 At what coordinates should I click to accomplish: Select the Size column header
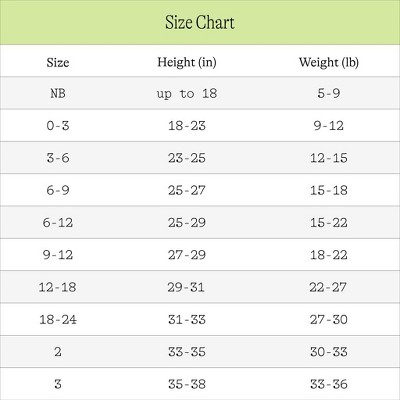[x=58, y=63]
